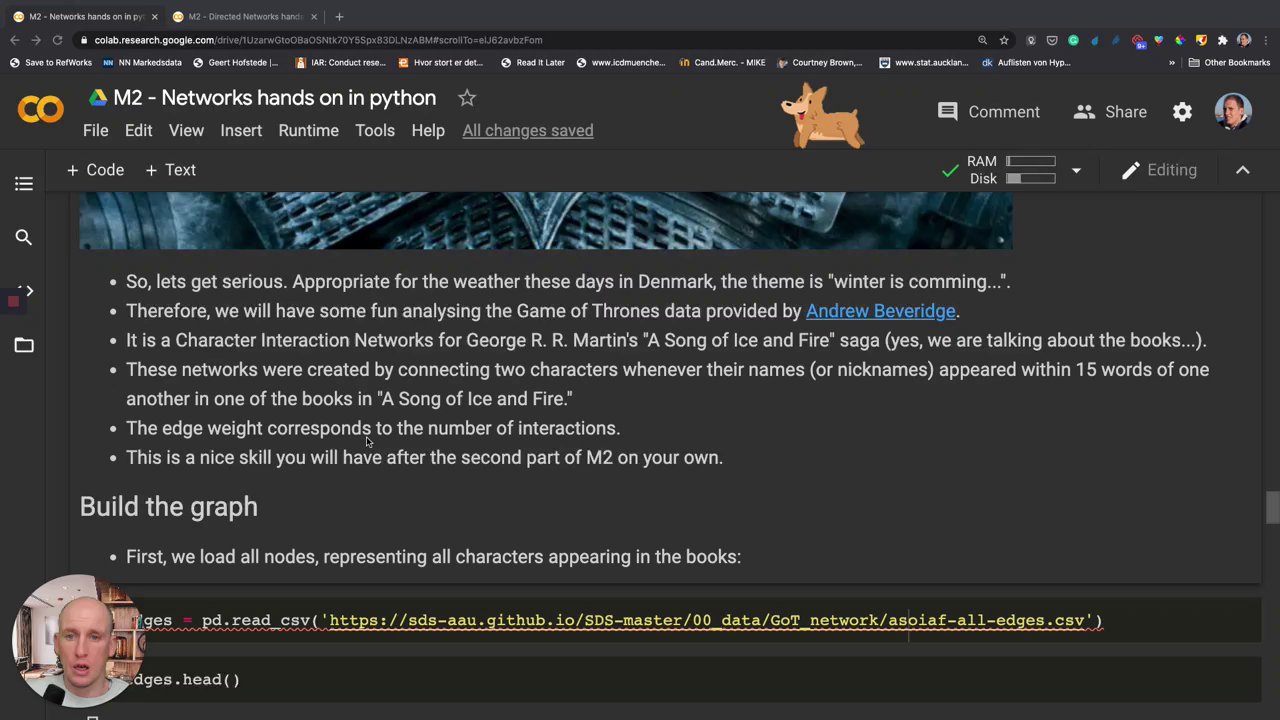Open the Editing mode selector
Image resolution: width=1280 pixels, height=720 pixels.
tap(1159, 170)
